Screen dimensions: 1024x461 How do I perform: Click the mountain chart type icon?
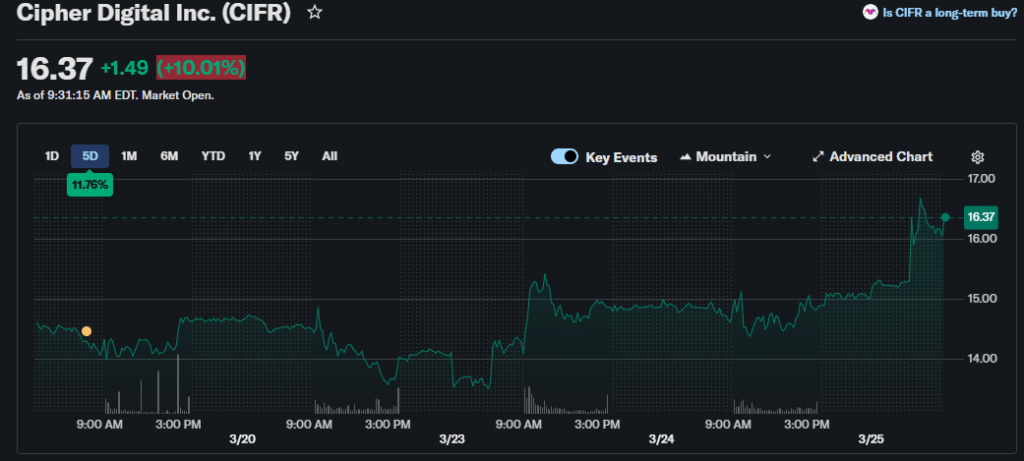pyautogui.click(x=686, y=157)
